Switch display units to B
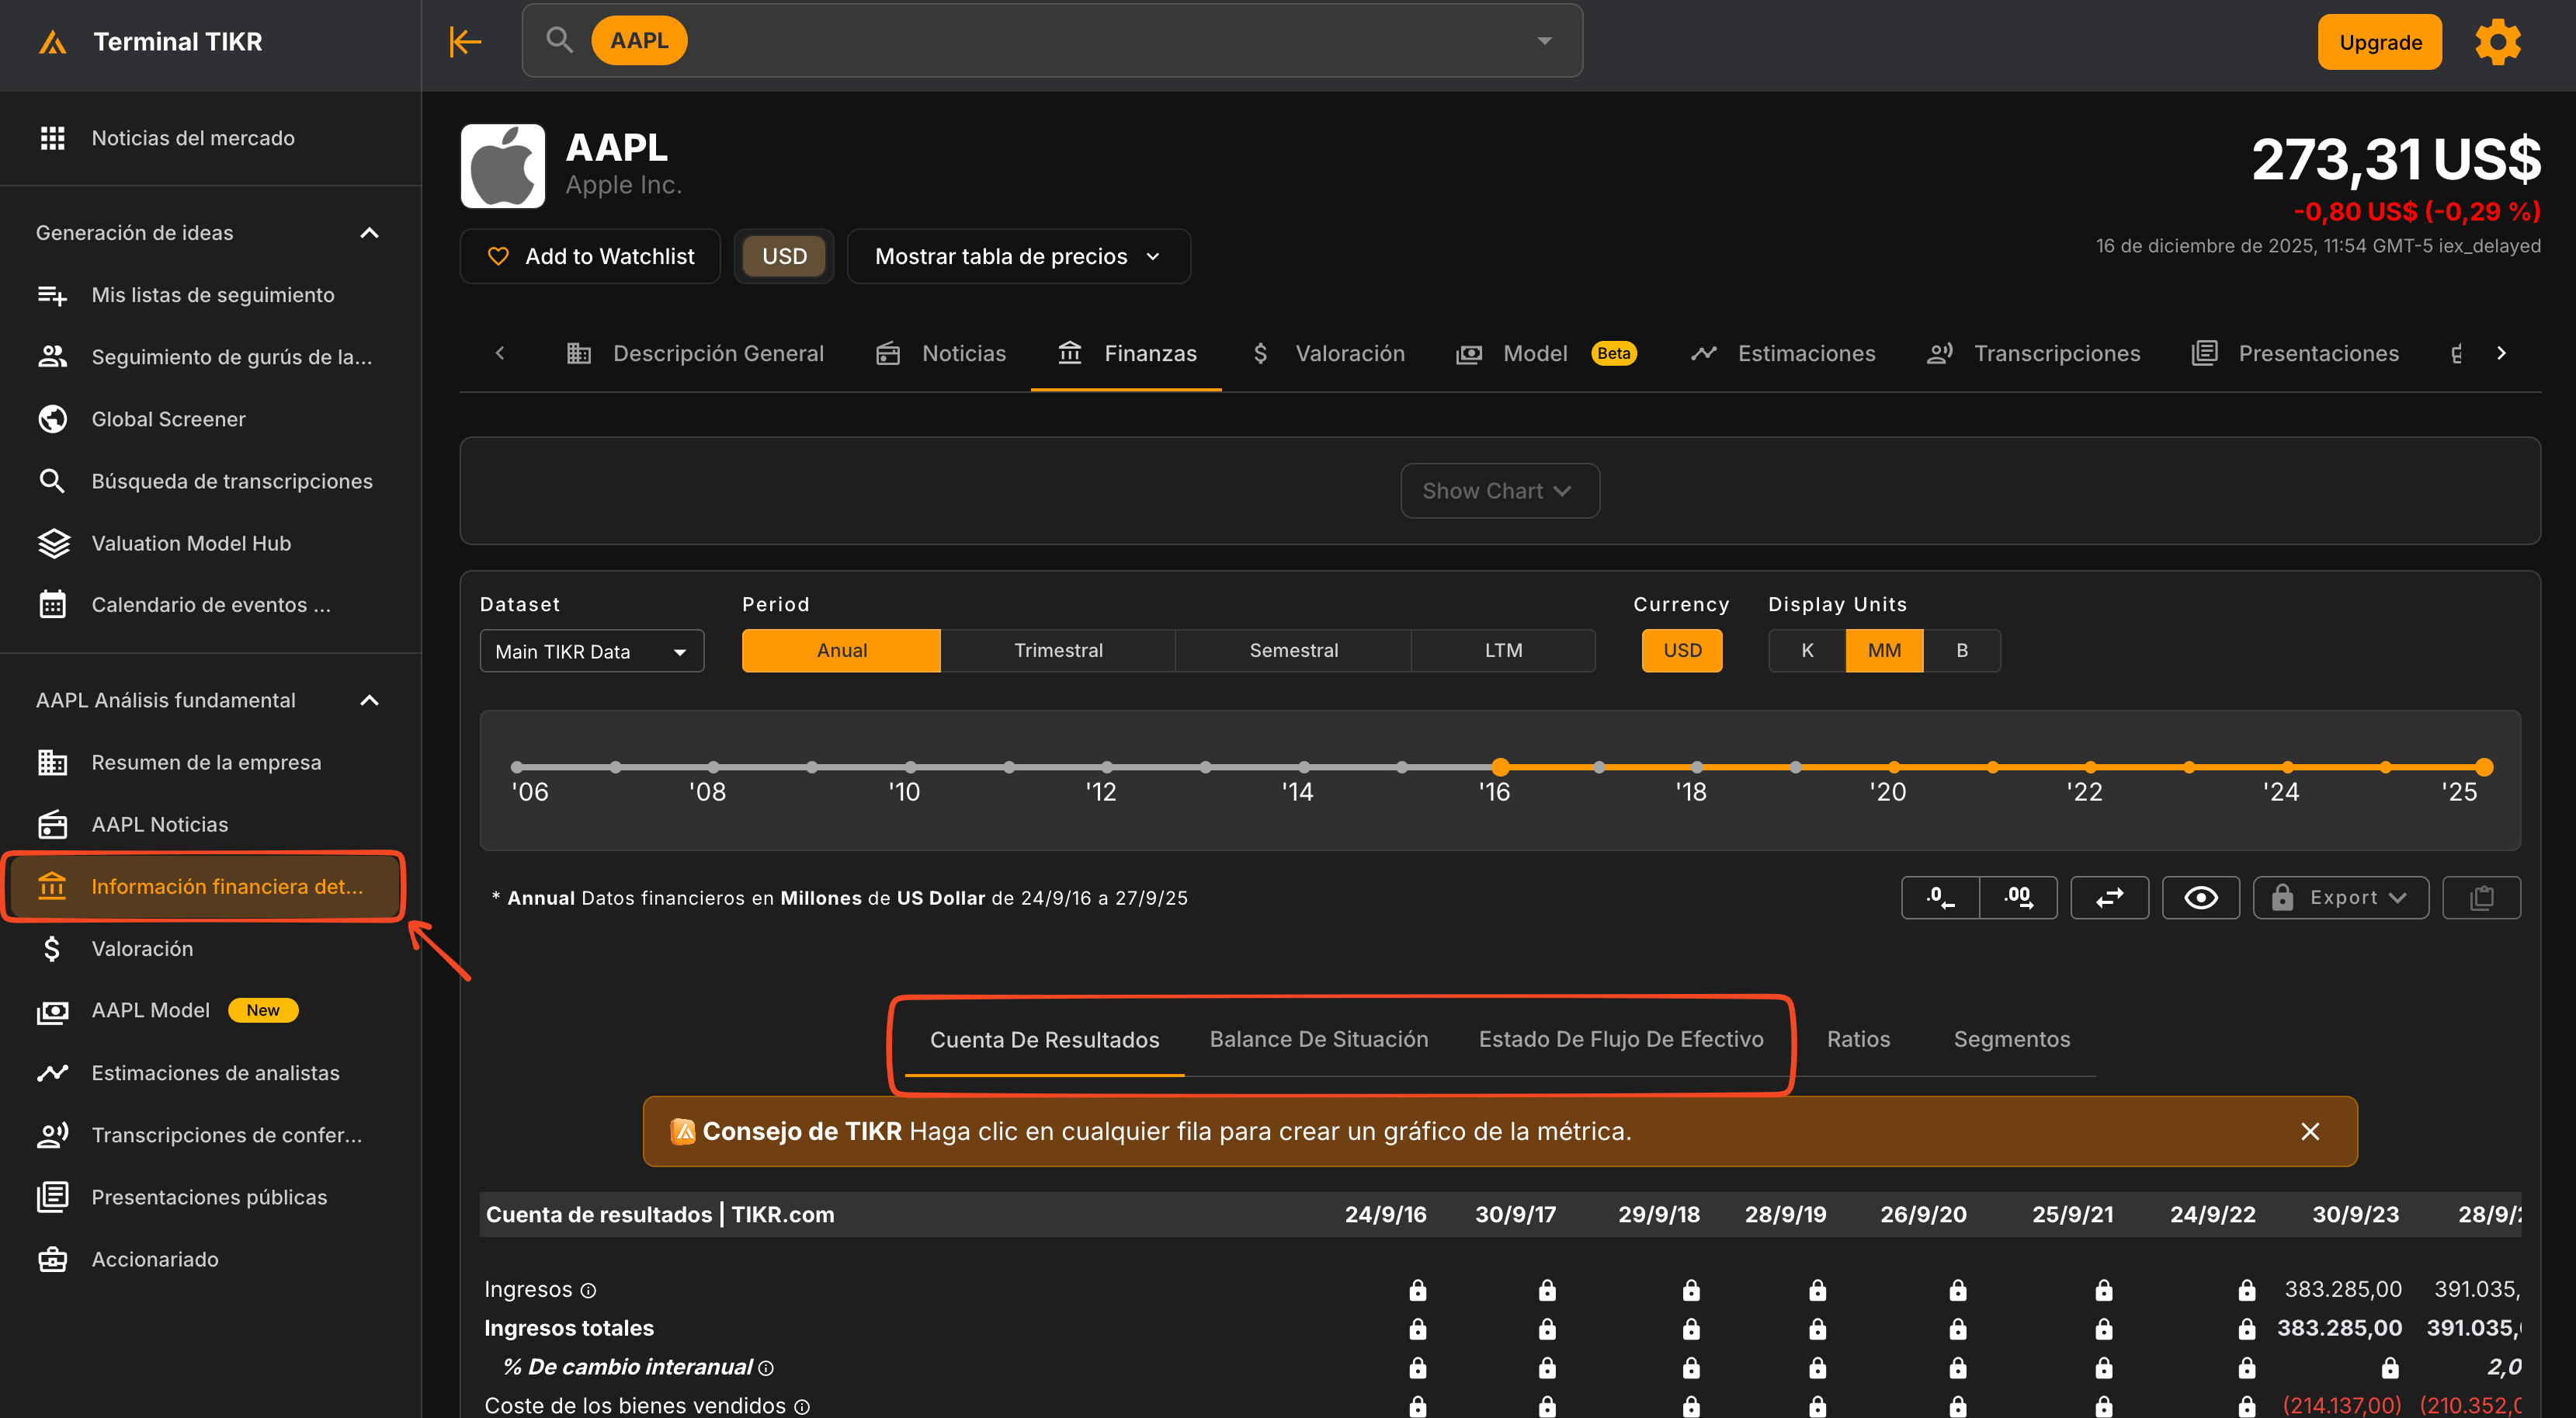This screenshot has height=1418, width=2576. pos(1961,650)
